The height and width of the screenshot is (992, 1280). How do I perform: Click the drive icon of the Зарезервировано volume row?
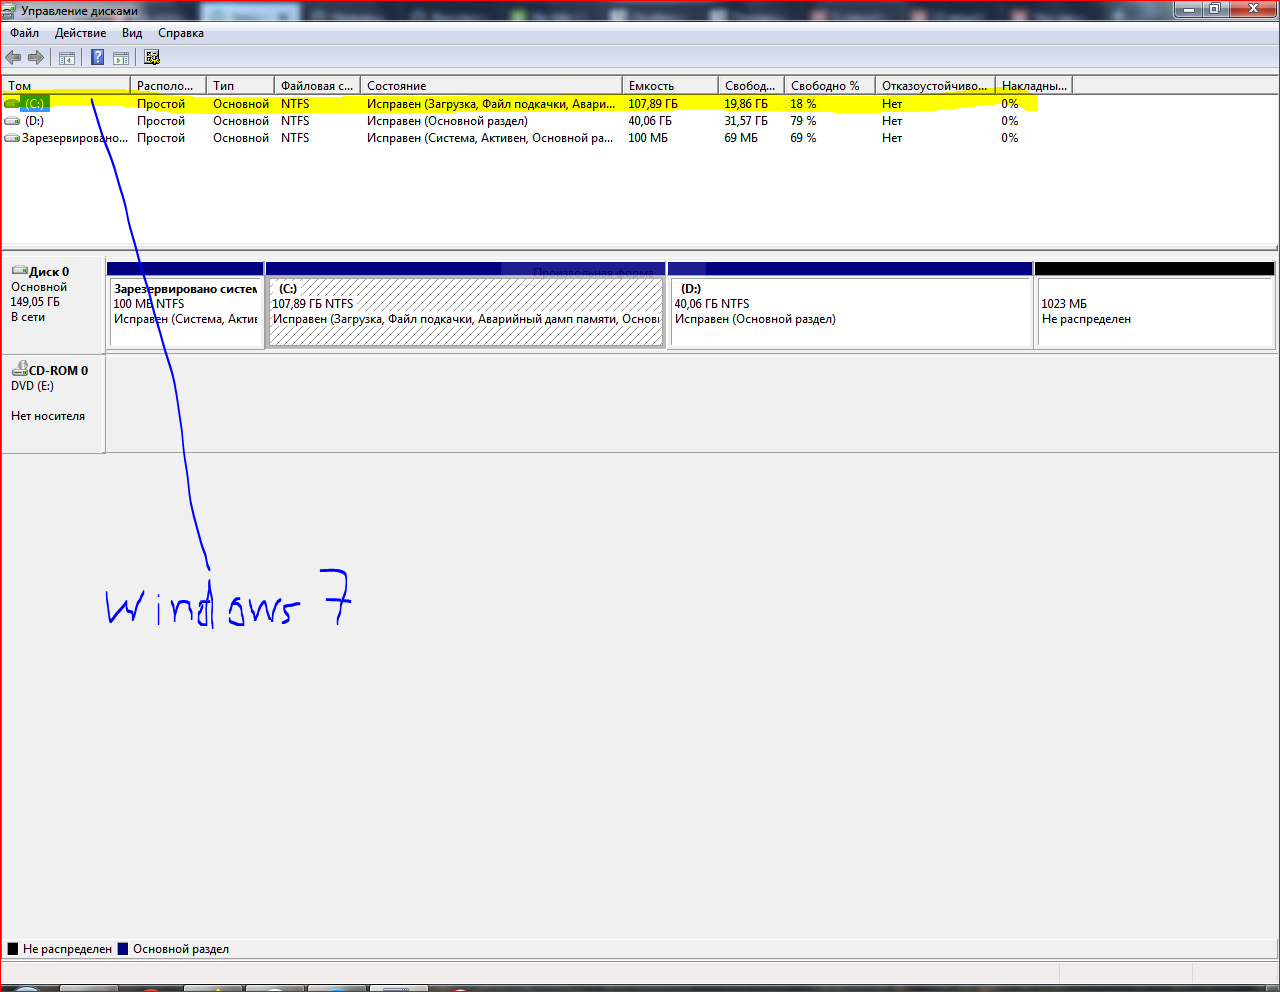[12, 138]
